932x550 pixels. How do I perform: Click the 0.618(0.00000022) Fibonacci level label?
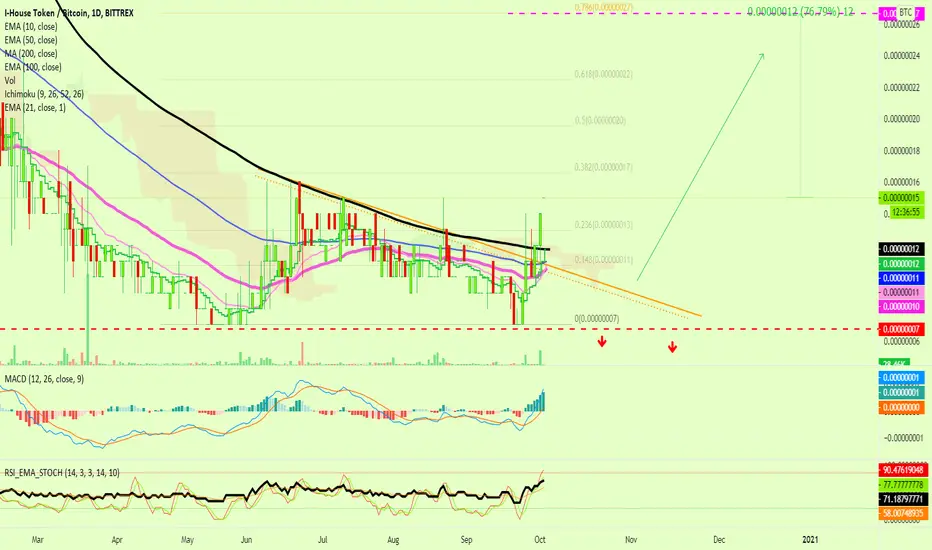coord(603,74)
